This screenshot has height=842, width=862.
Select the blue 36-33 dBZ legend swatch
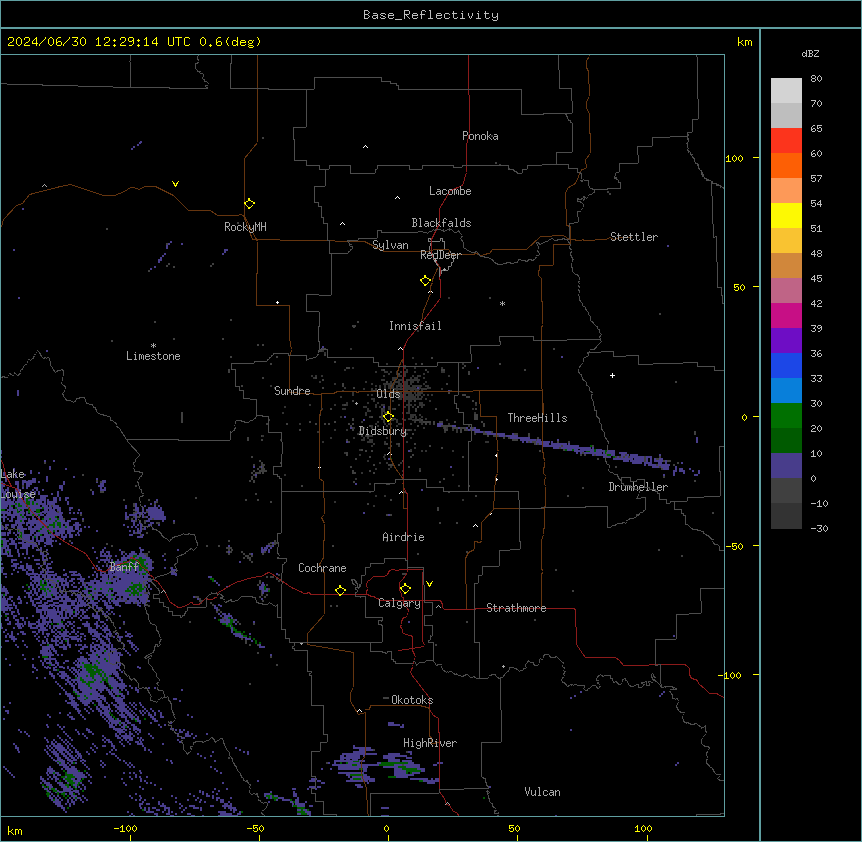(x=786, y=365)
